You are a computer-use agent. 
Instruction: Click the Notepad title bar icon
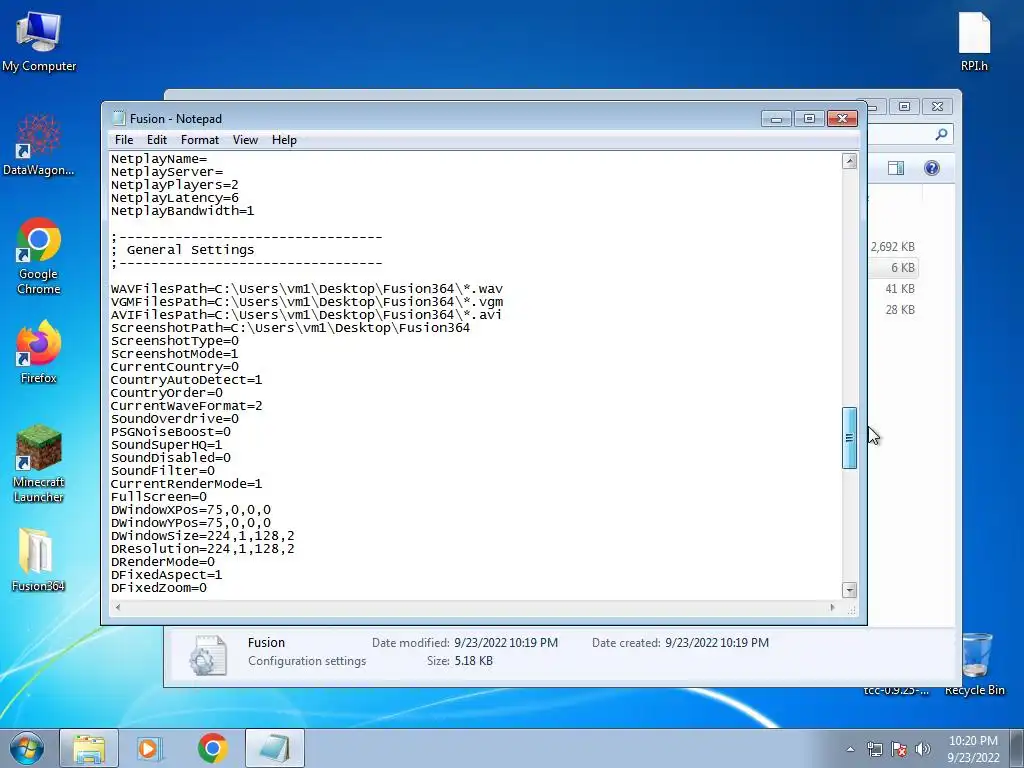[118, 118]
